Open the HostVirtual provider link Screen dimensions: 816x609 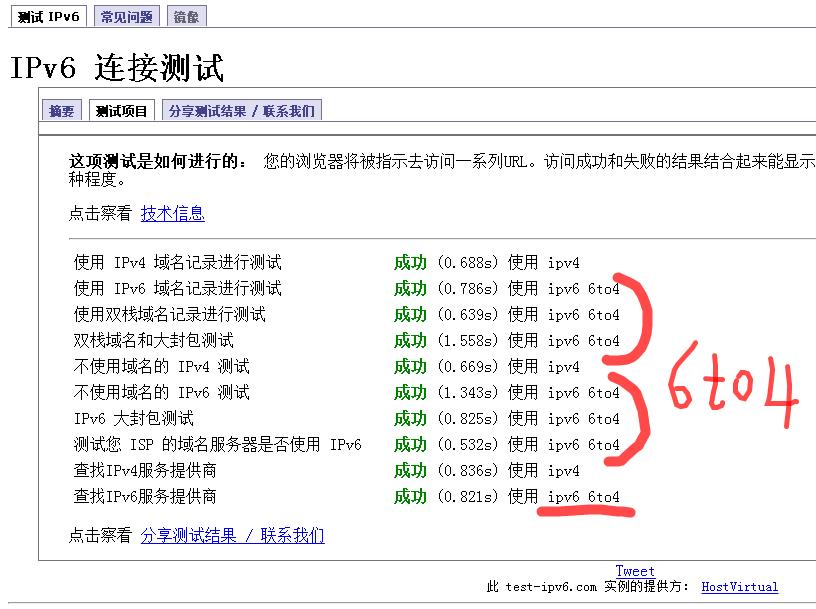tap(742, 586)
